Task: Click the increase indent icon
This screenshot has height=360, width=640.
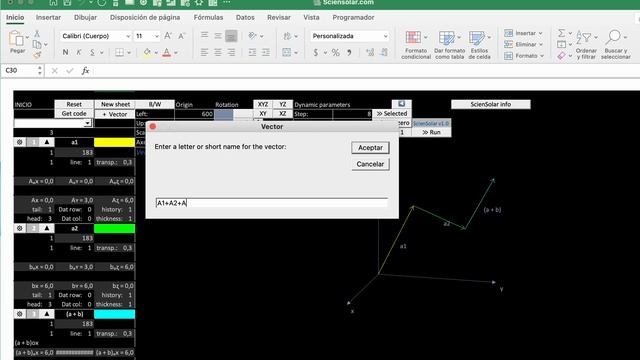Action: point(266,52)
